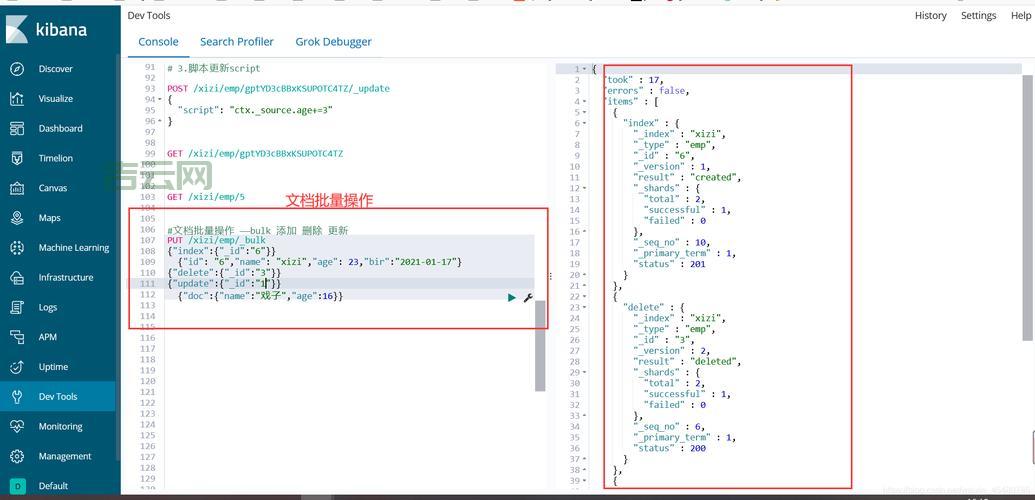Open the wrench request options menu
1035x500 pixels.
coord(528,297)
